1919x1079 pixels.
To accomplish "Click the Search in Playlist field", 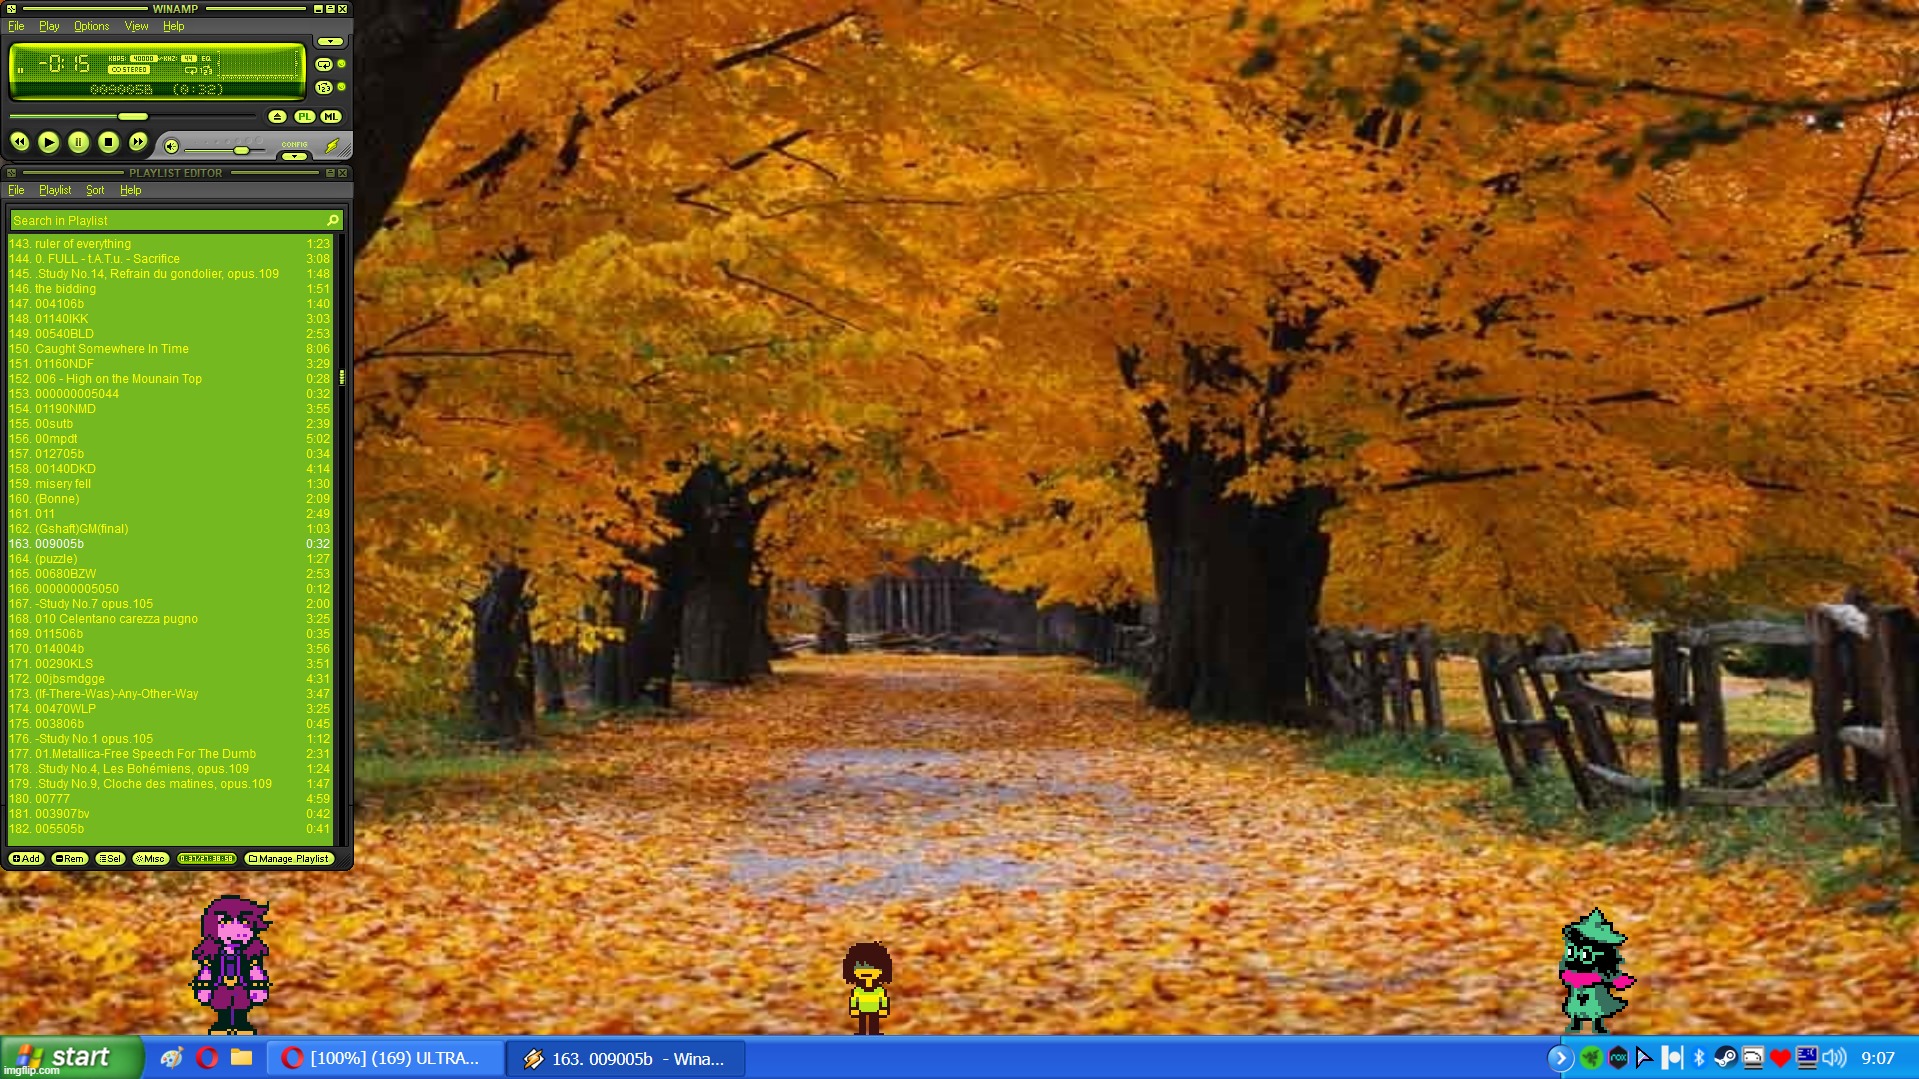I will coord(165,220).
